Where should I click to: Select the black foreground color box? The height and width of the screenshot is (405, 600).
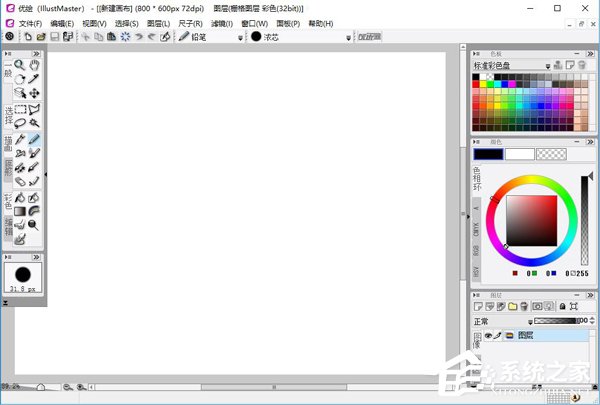488,154
